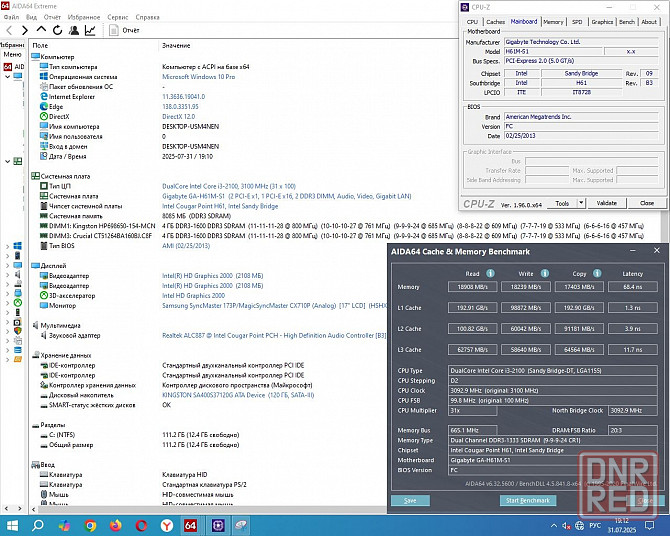Expand the Windows logo node in sidebar tree
Screen dimensions: 670x536
7,246
